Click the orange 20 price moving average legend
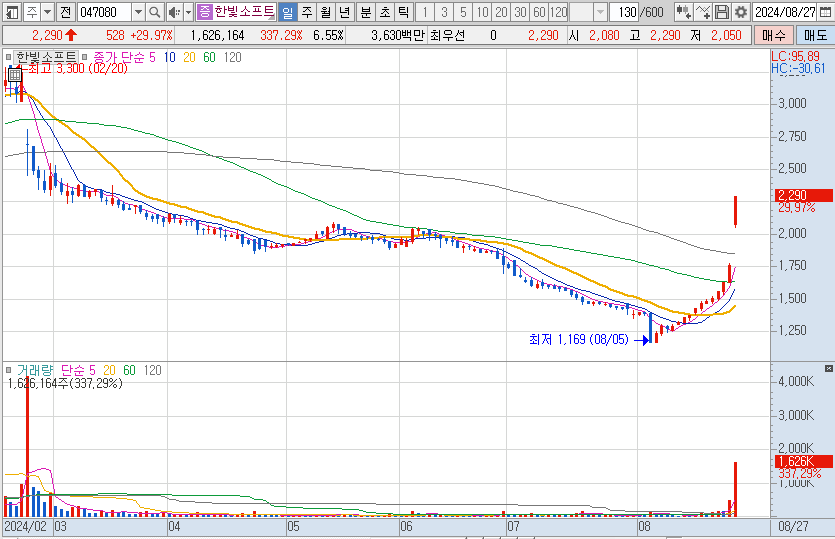 click(x=190, y=57)
